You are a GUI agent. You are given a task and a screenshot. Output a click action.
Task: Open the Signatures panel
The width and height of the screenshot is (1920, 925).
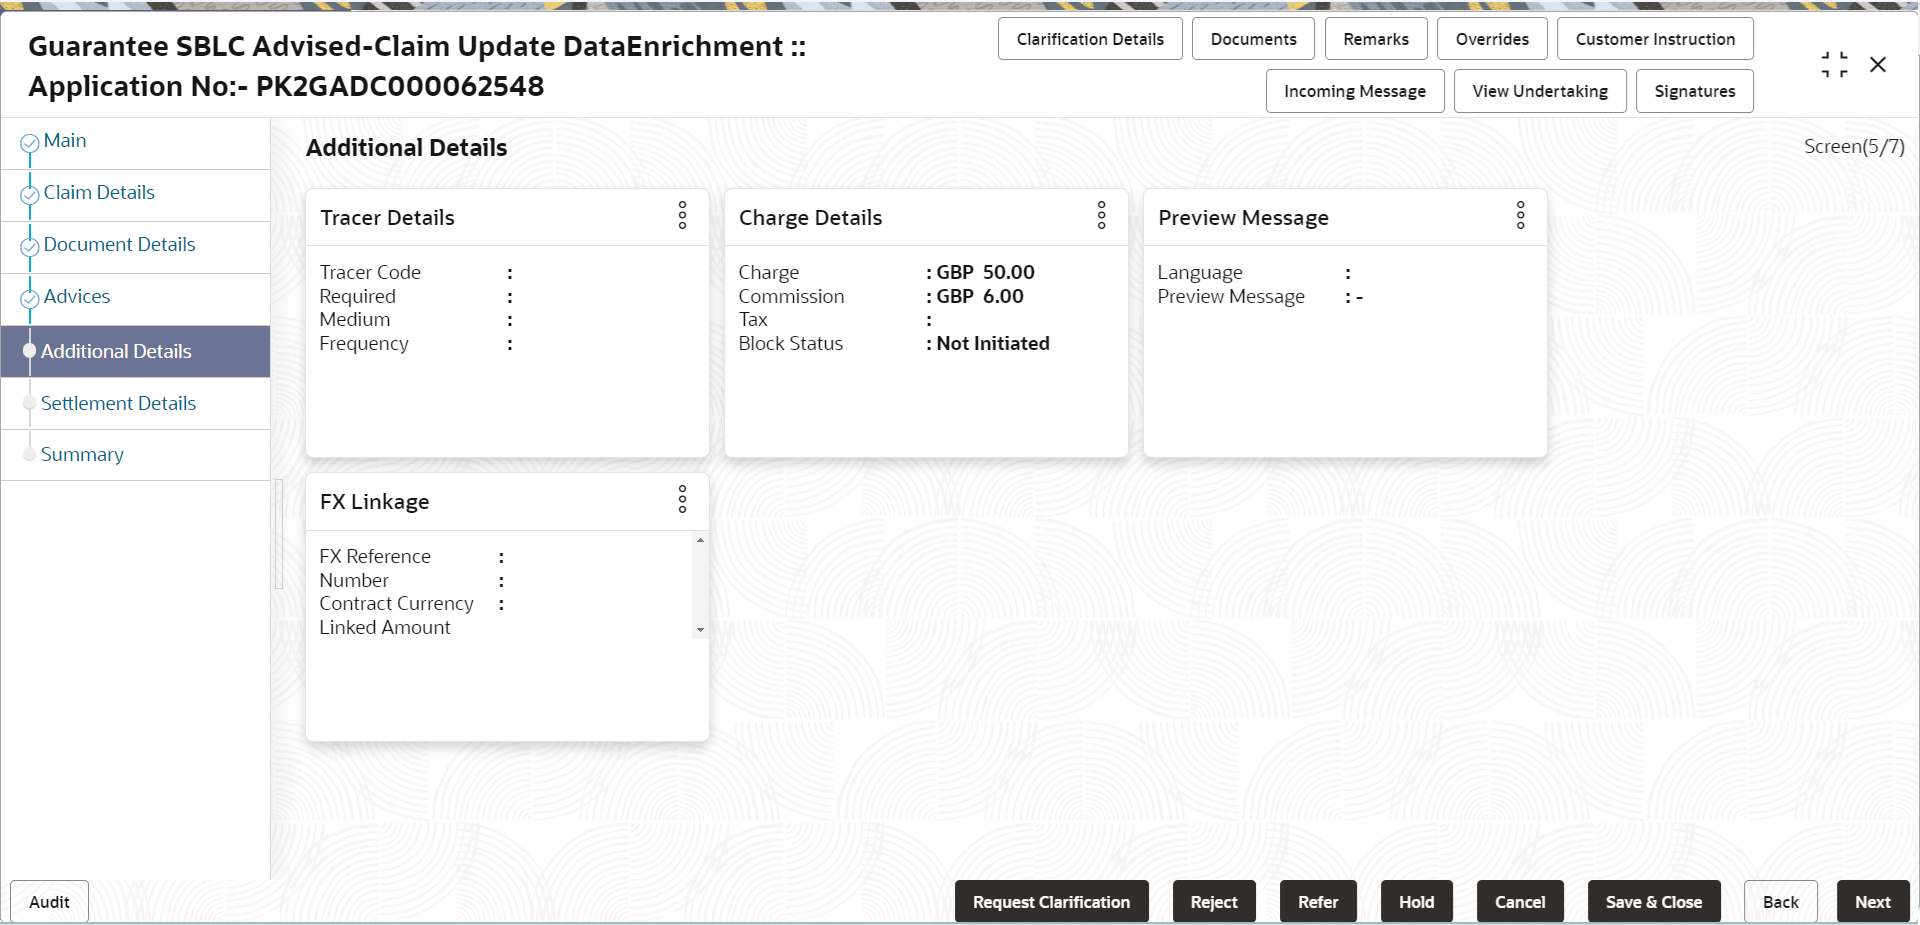(x=1695, y=91)
